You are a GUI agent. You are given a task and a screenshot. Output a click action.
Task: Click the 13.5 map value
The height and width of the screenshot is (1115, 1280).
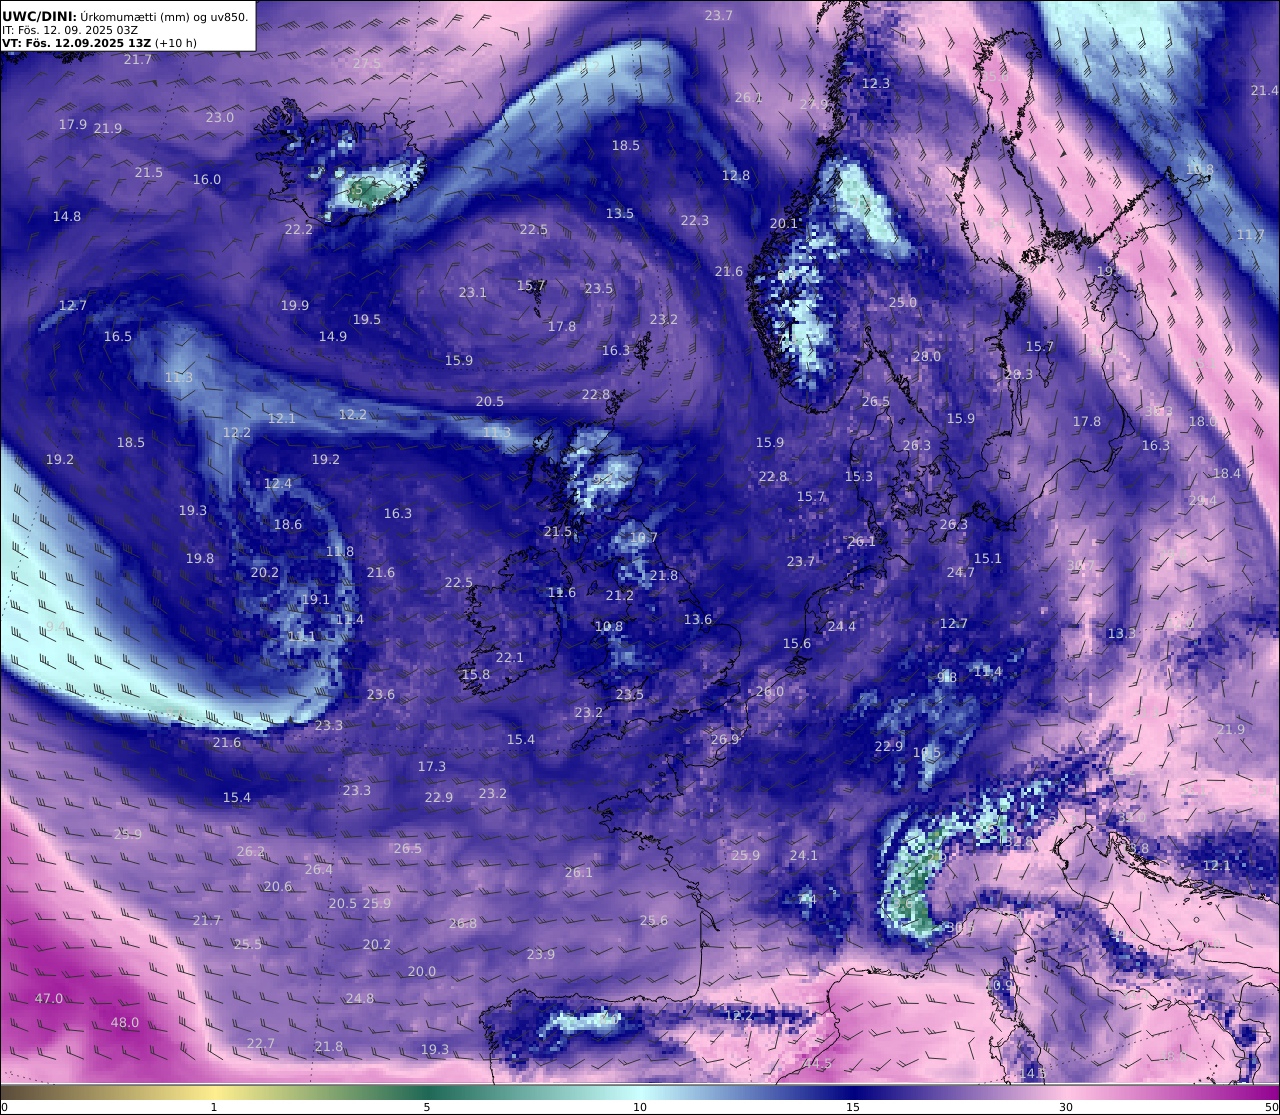click(x=620, y=214)
